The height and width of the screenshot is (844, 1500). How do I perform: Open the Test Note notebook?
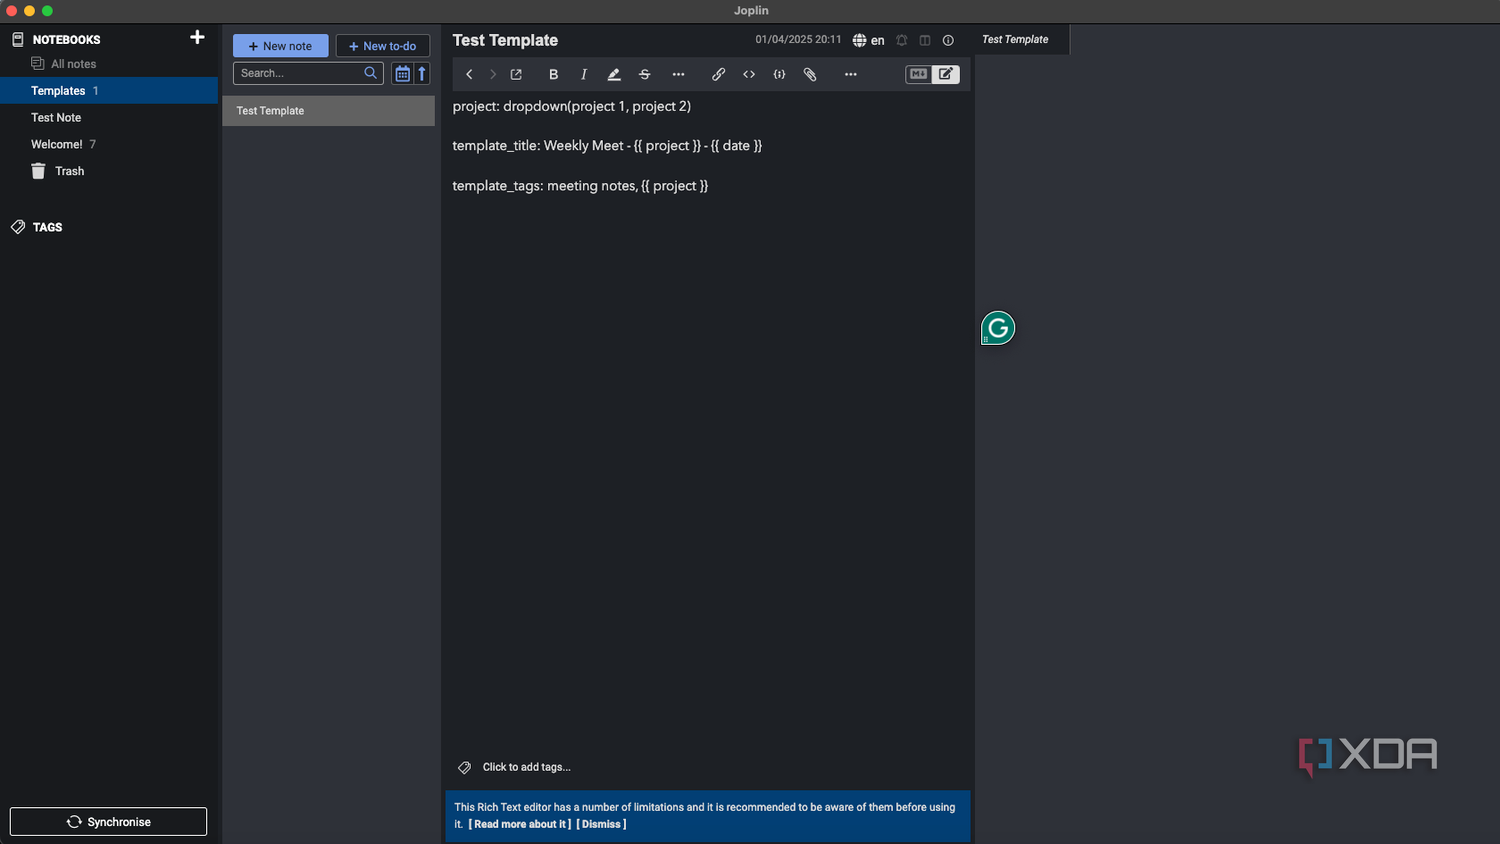coord(109,118)
